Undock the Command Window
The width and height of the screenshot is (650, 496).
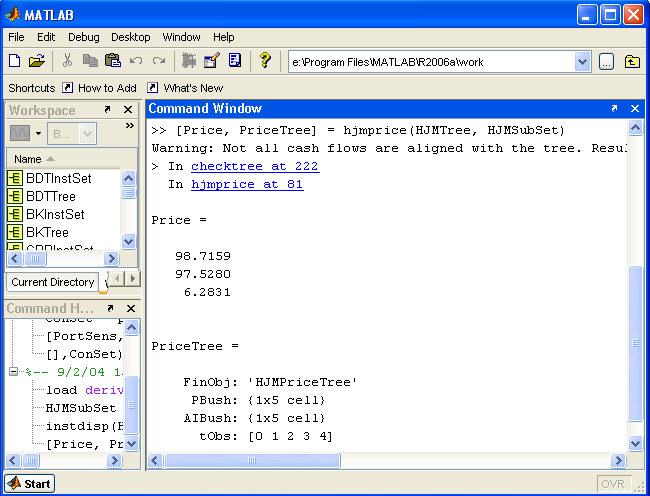[x=614, y=108]
